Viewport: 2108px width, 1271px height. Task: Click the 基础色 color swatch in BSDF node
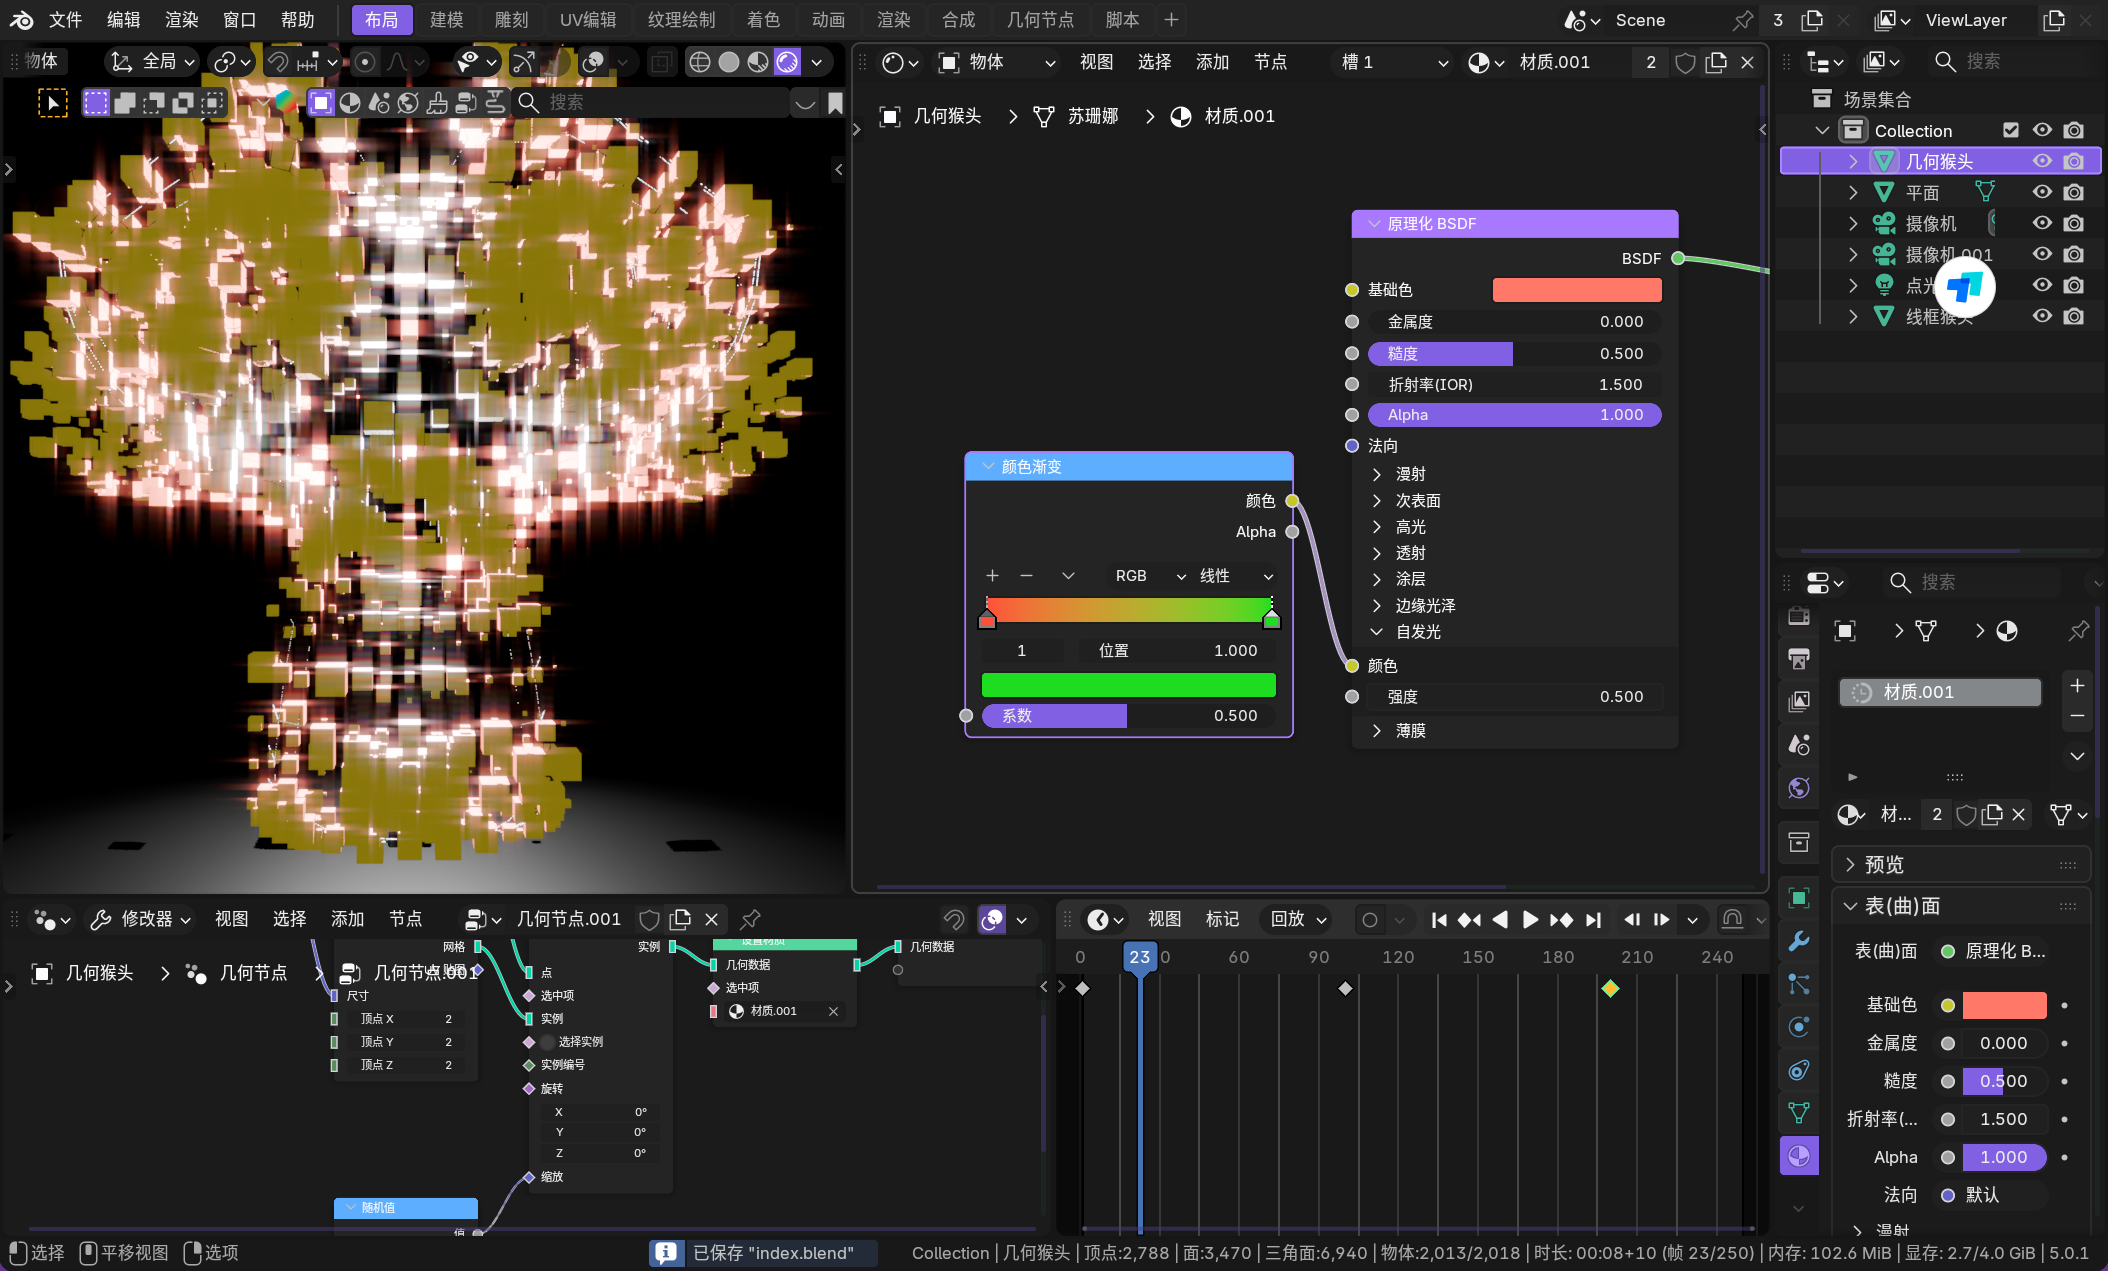point(1576,290)
